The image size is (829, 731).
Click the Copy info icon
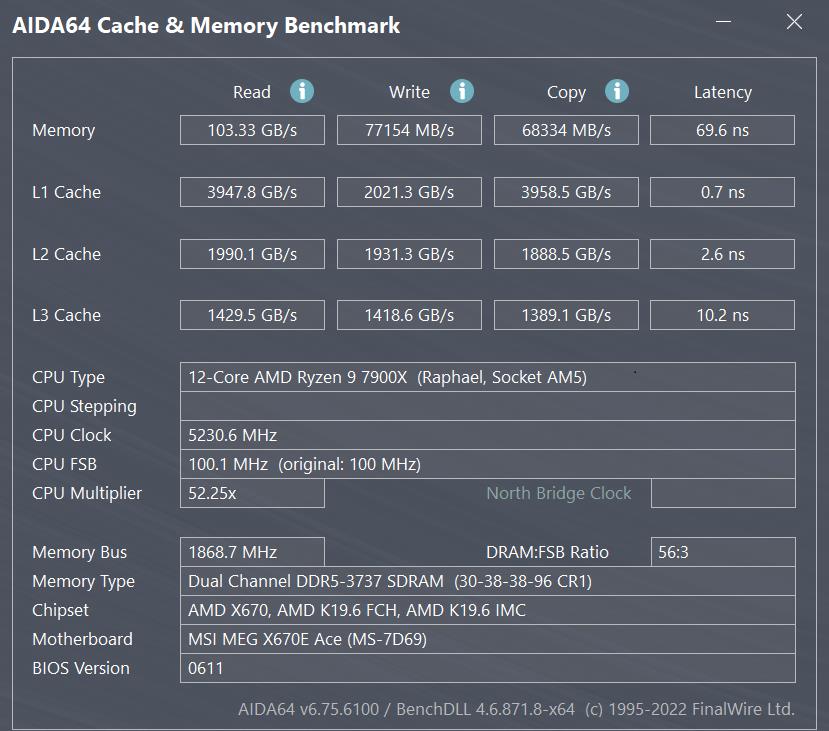617,91
